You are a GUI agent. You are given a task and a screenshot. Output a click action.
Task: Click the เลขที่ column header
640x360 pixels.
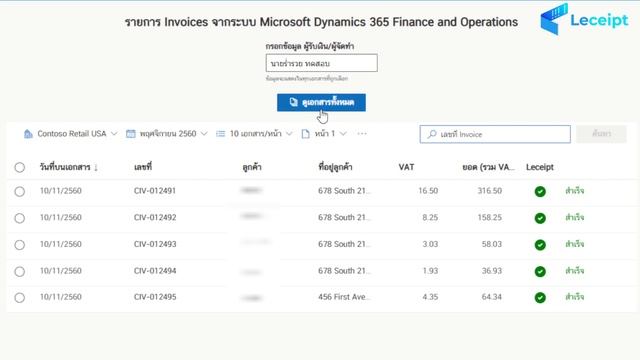(142, 167)
